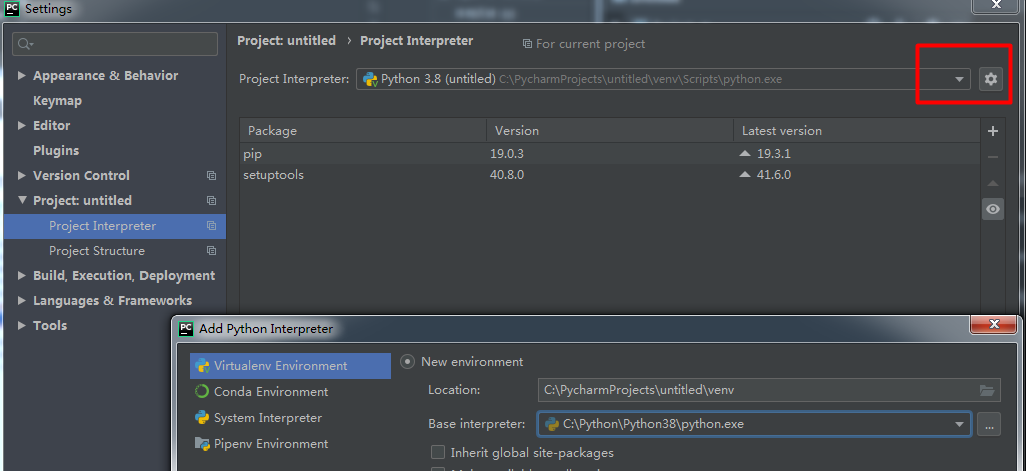Toggle the show early releases eye icon

point(992,209)
